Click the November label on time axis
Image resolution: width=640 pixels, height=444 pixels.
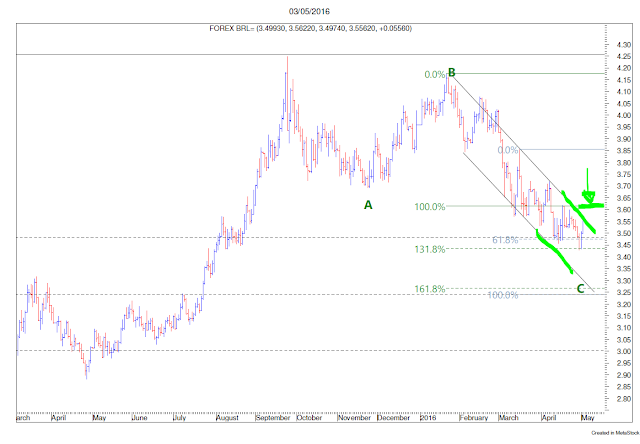tap(354, 418)
